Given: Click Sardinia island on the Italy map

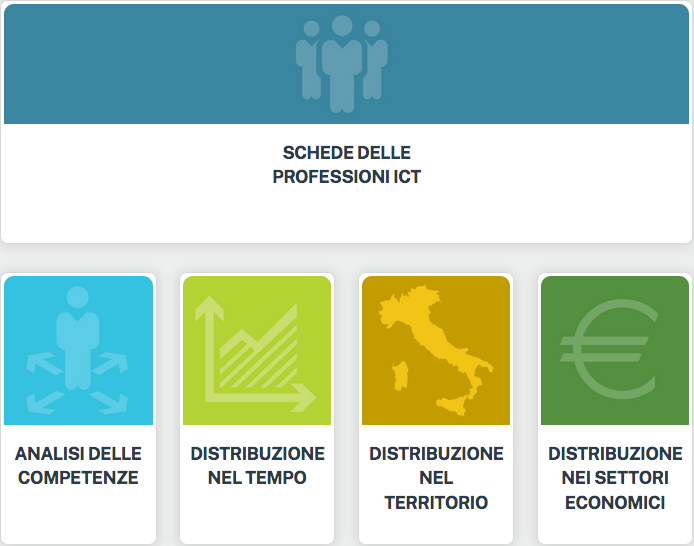Looking at the screenshot, I should 400,376.
